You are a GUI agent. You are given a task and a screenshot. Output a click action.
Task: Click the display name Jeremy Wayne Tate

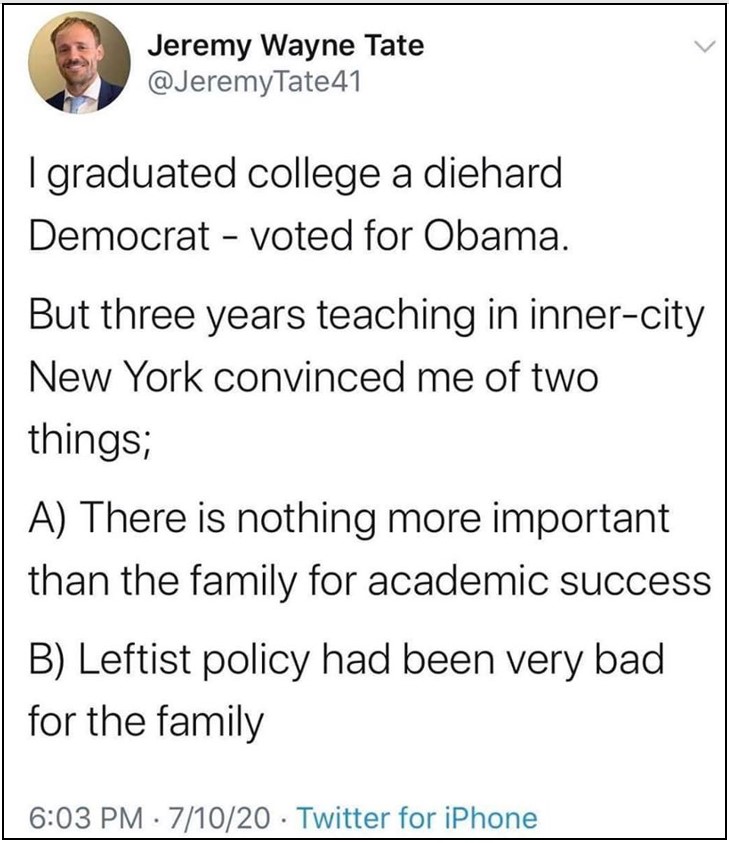point(285,46)
